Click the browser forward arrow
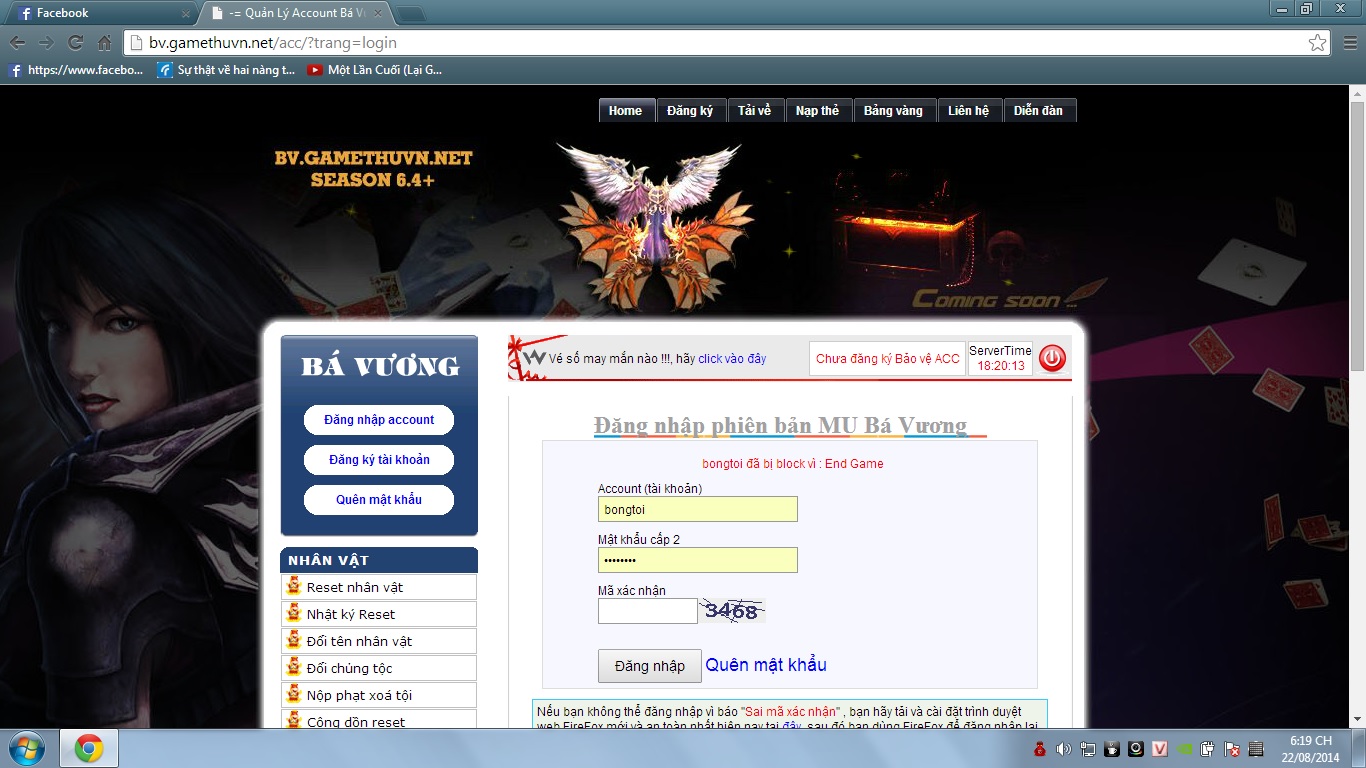Image resolution: width=1366 pixels, height=768 pixels. pos(46,43)
